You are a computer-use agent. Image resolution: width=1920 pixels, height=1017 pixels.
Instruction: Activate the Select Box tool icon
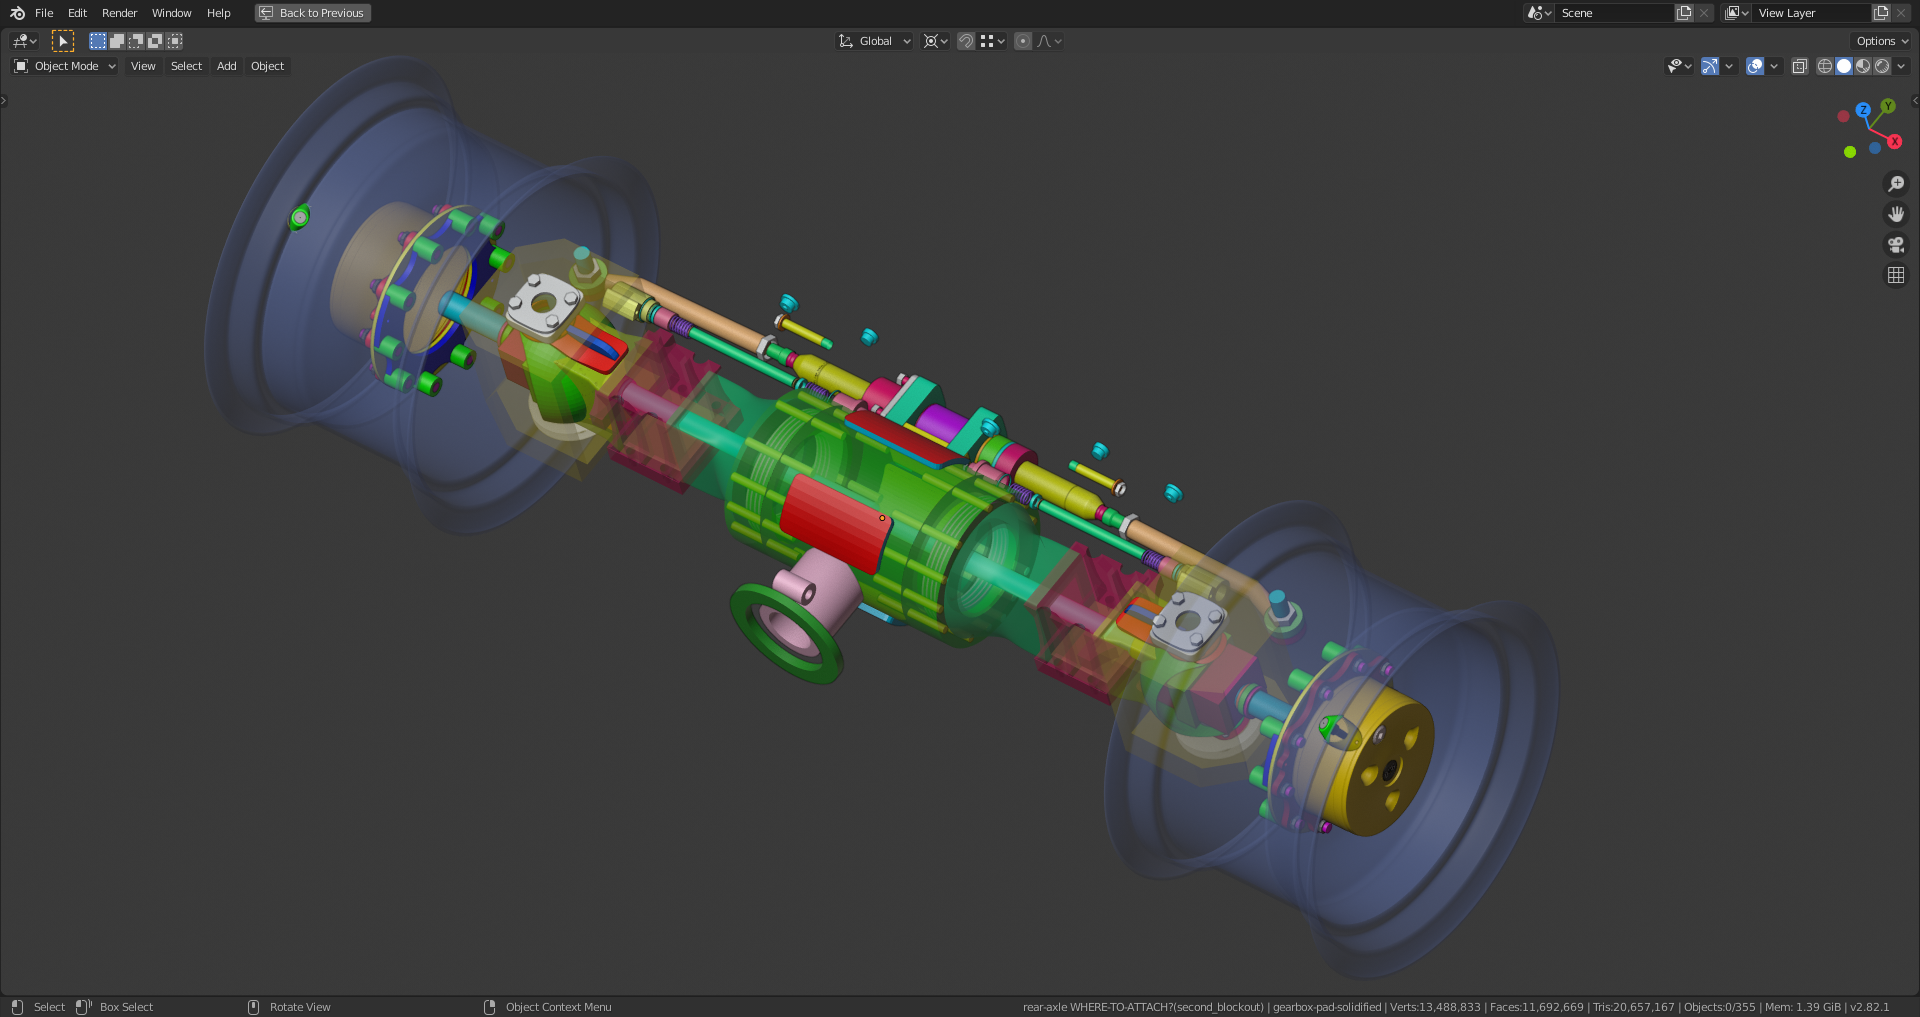(x=63, y=41)
